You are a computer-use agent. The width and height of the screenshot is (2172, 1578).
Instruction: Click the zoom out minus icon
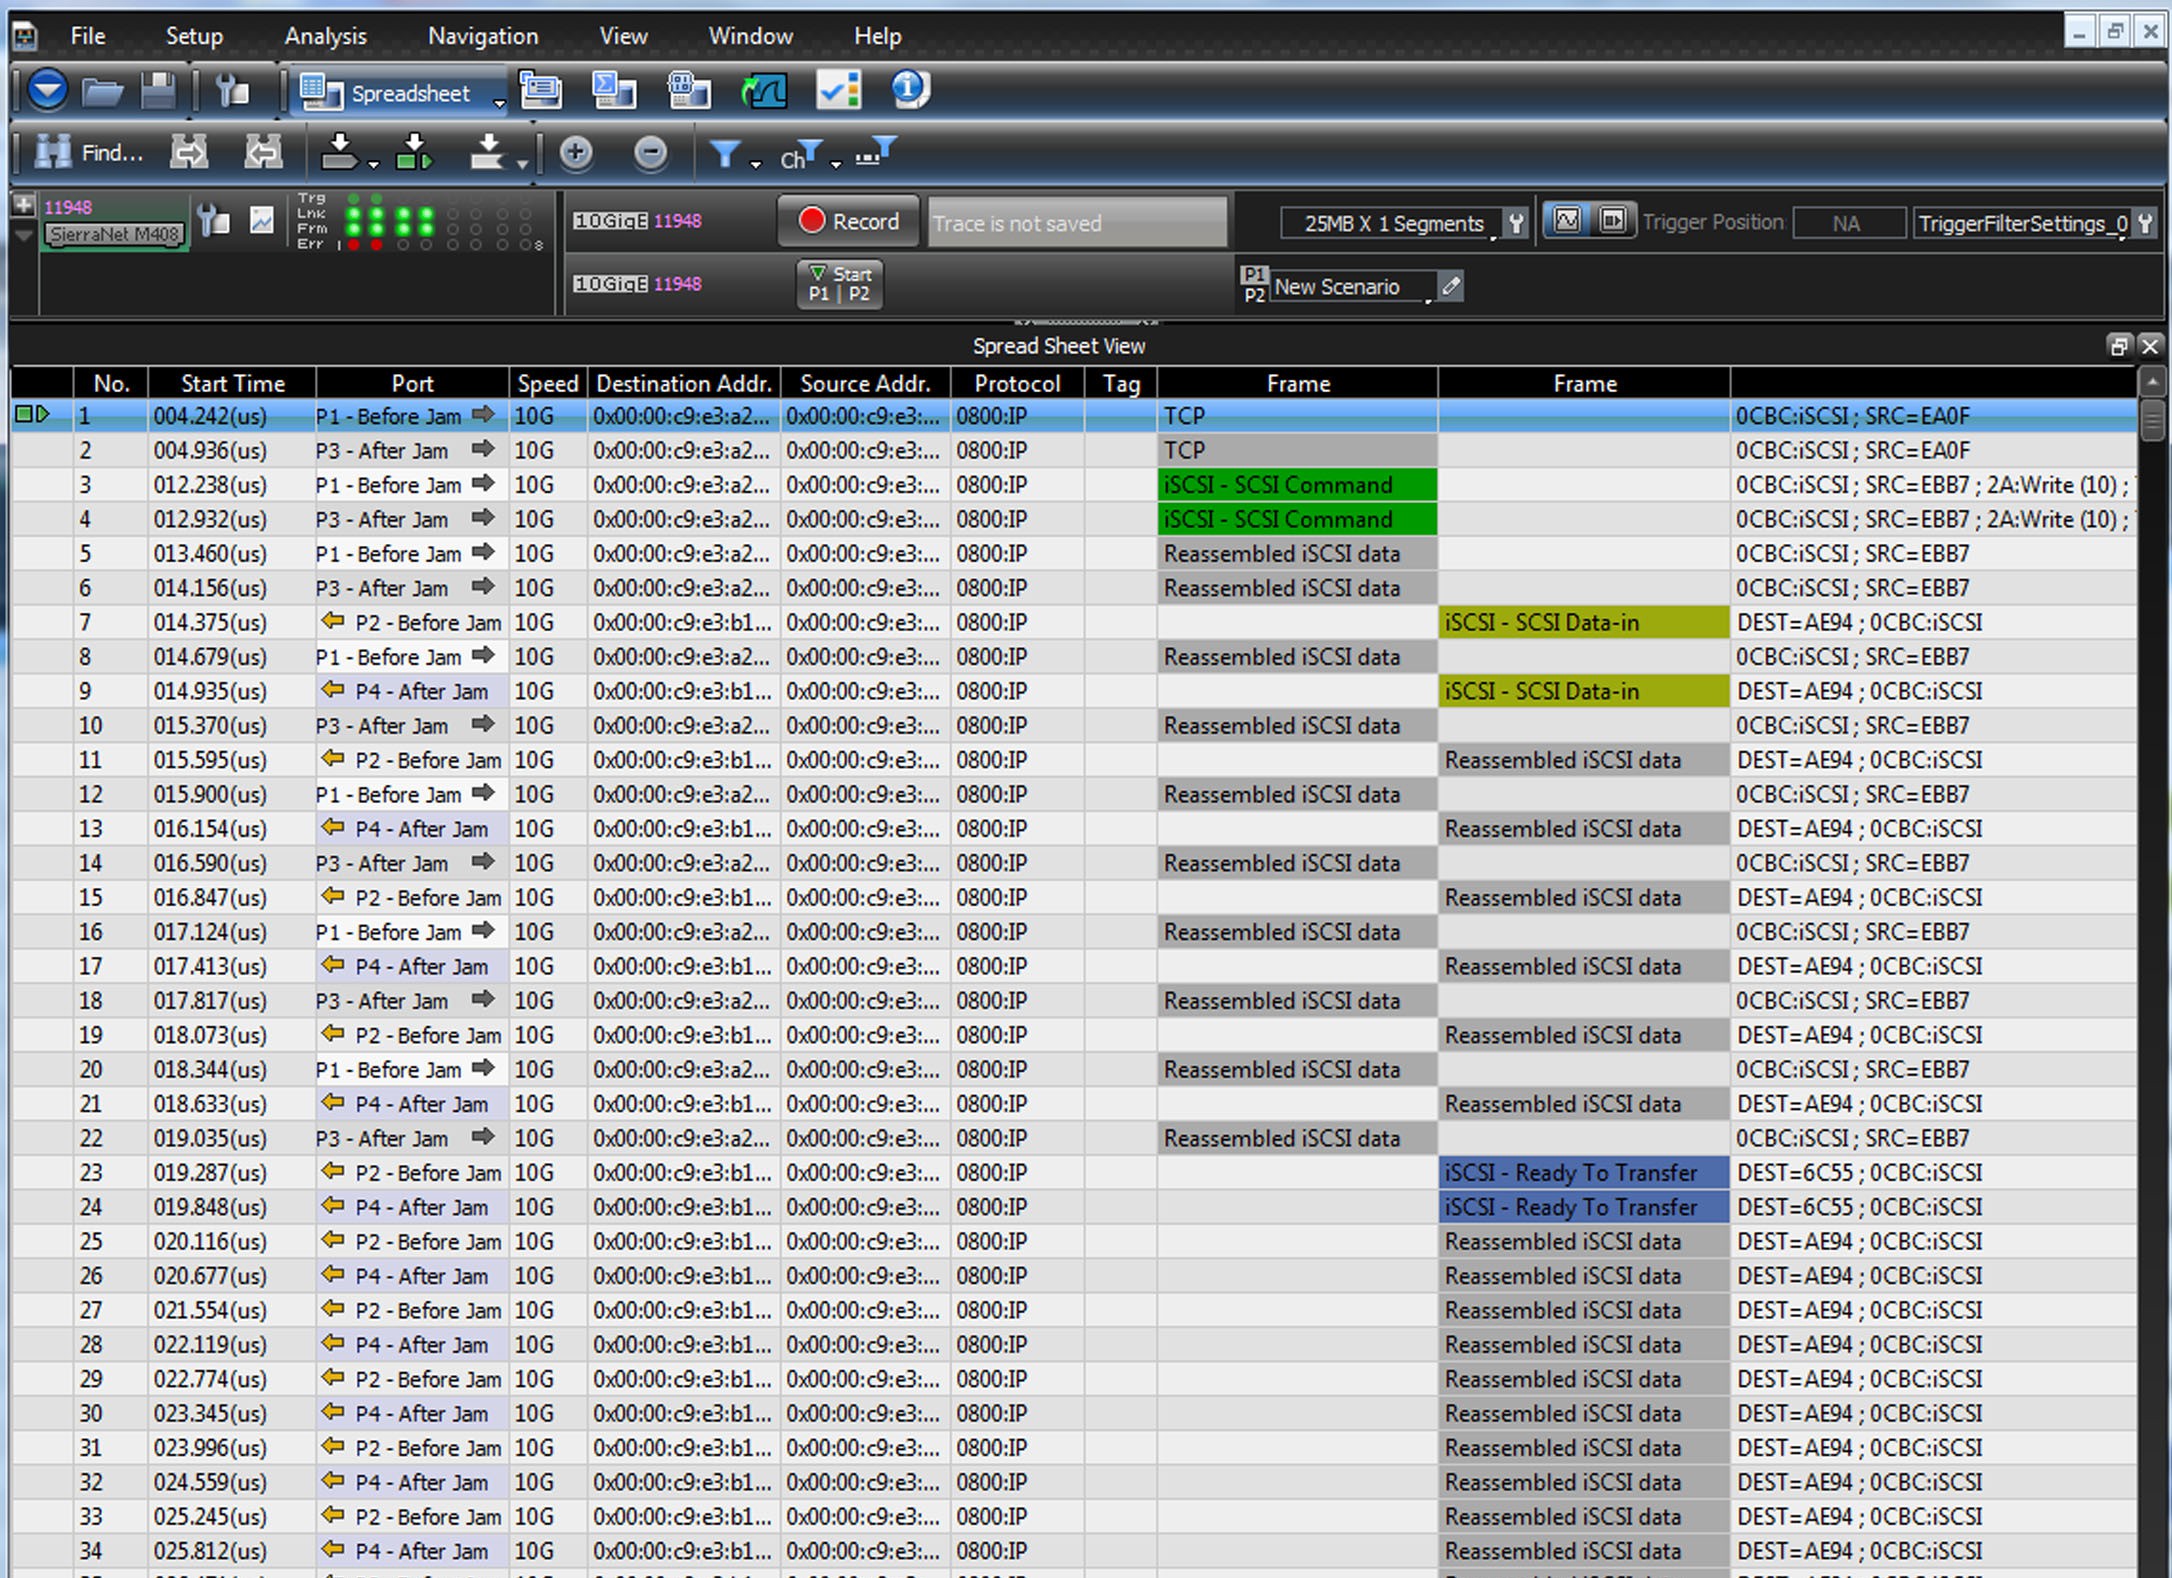650,153
